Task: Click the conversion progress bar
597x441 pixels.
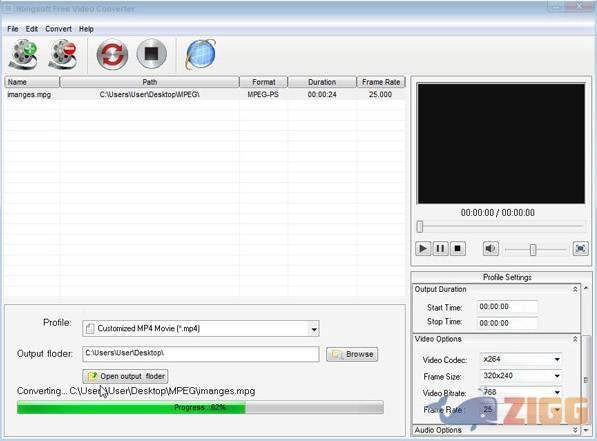Action: pyautogui.click(x=200, y=407)
